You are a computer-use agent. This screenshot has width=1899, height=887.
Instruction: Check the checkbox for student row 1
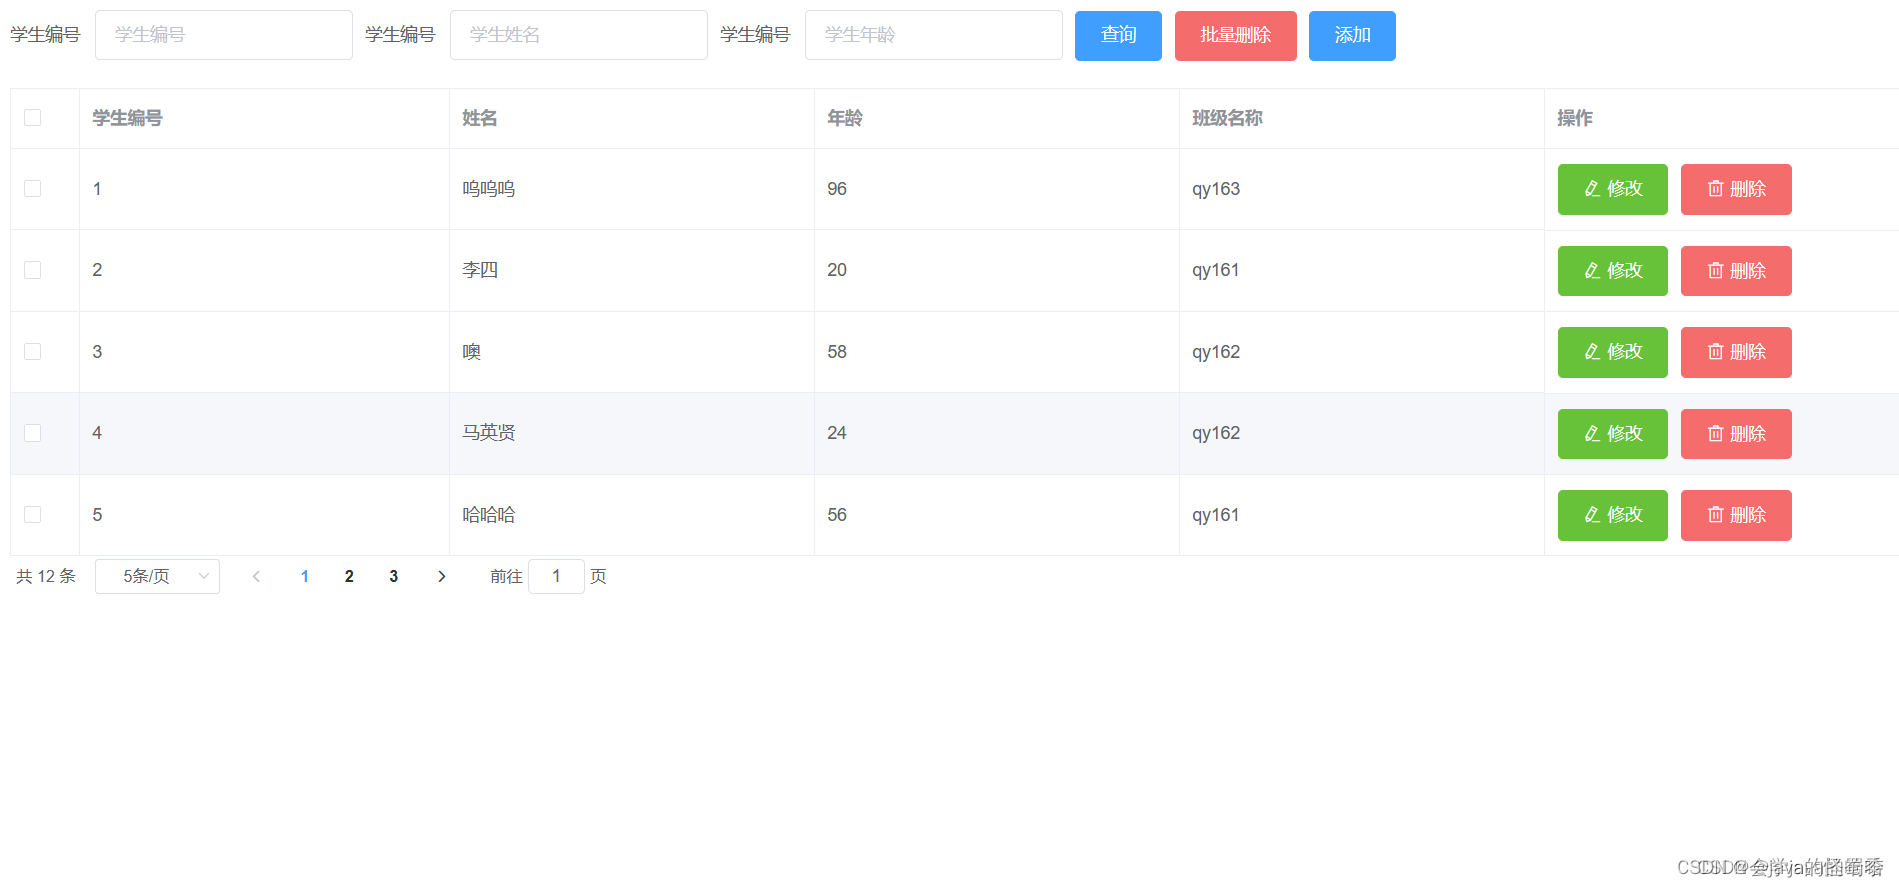(x=32, y=189)
